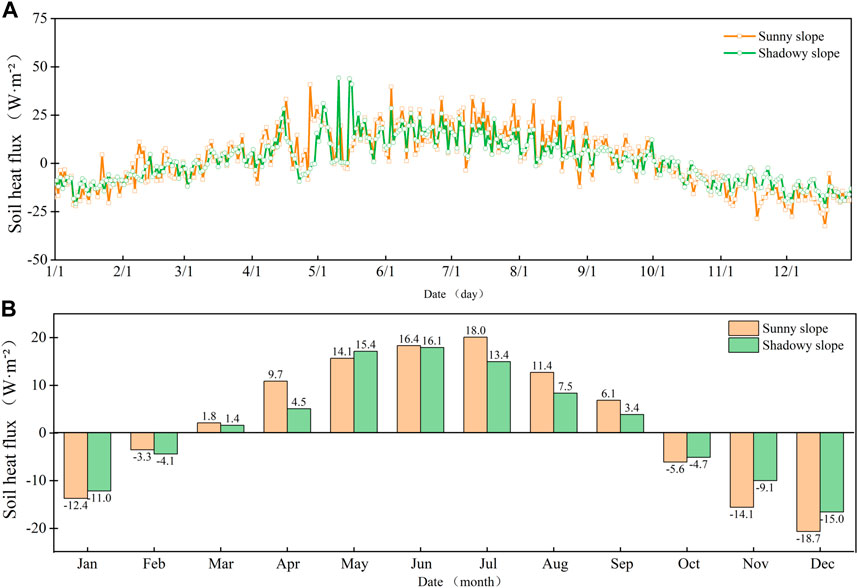Click the '7.5' bar value label
Screen dimensions: 858x588
tap(565, 387)
